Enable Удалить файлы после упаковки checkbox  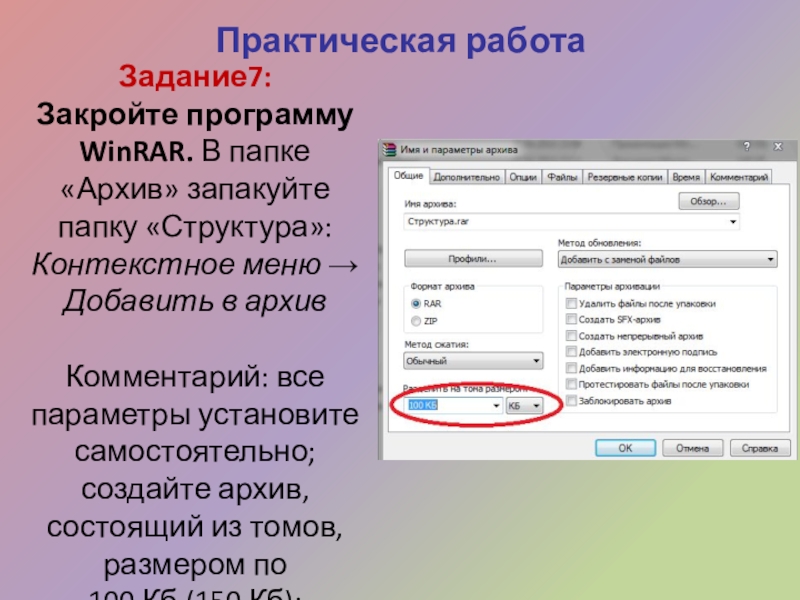click(571, 304)
